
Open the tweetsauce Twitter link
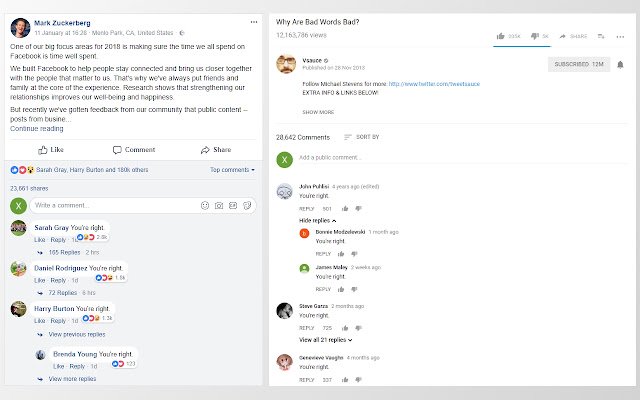434,84
